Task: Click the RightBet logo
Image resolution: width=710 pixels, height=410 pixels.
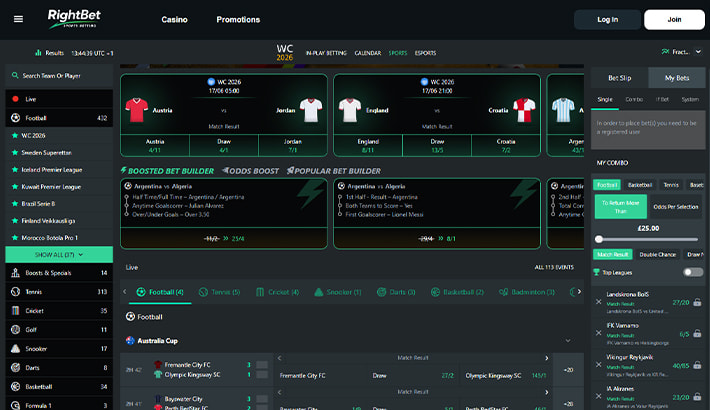Action: click(x=74, y=19)
